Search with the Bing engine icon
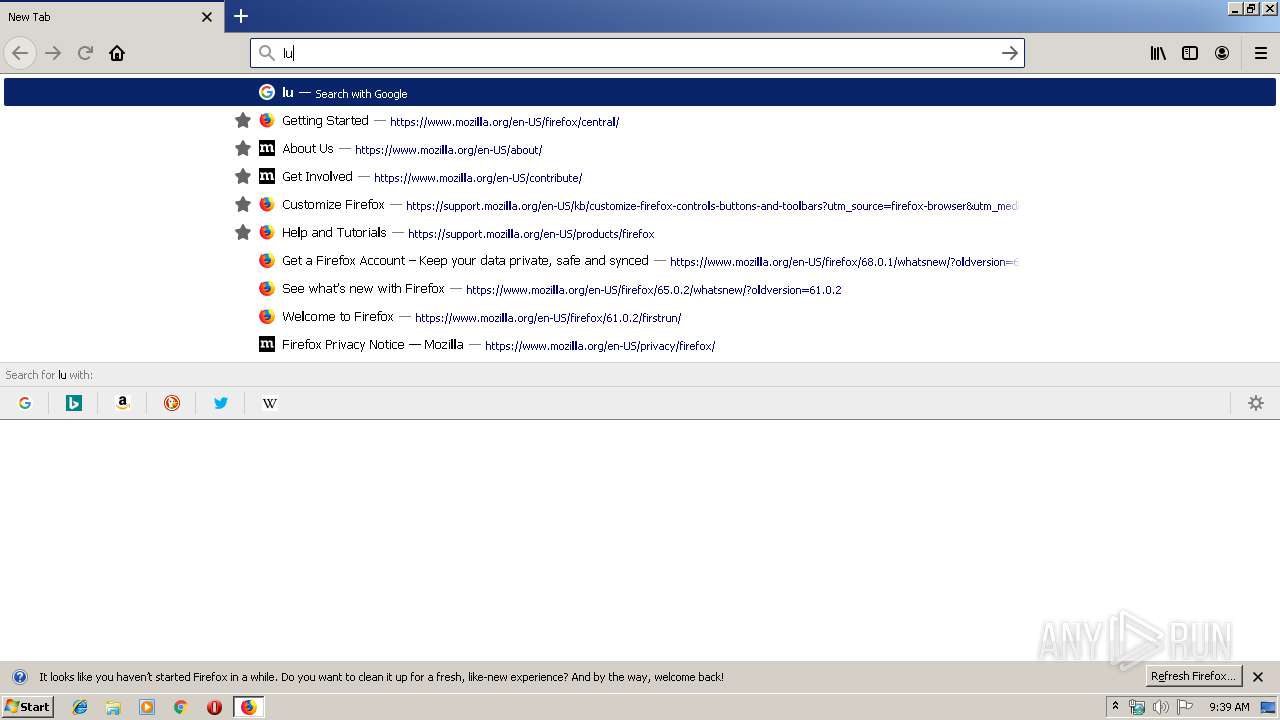 74,403
